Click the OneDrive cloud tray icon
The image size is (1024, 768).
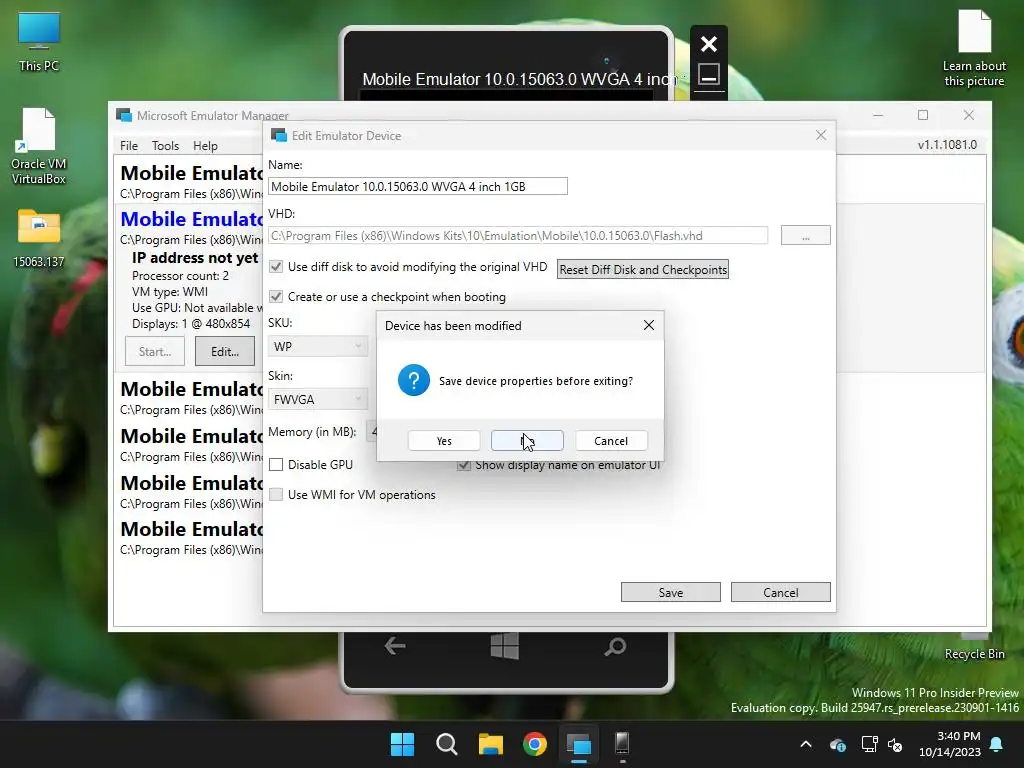(x=838, y=744)
